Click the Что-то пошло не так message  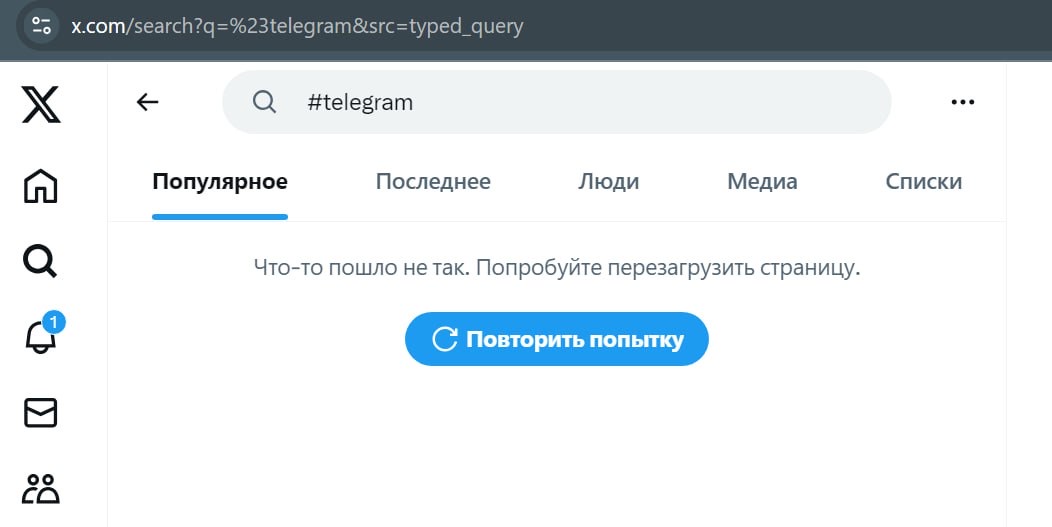tap(557, 269)
